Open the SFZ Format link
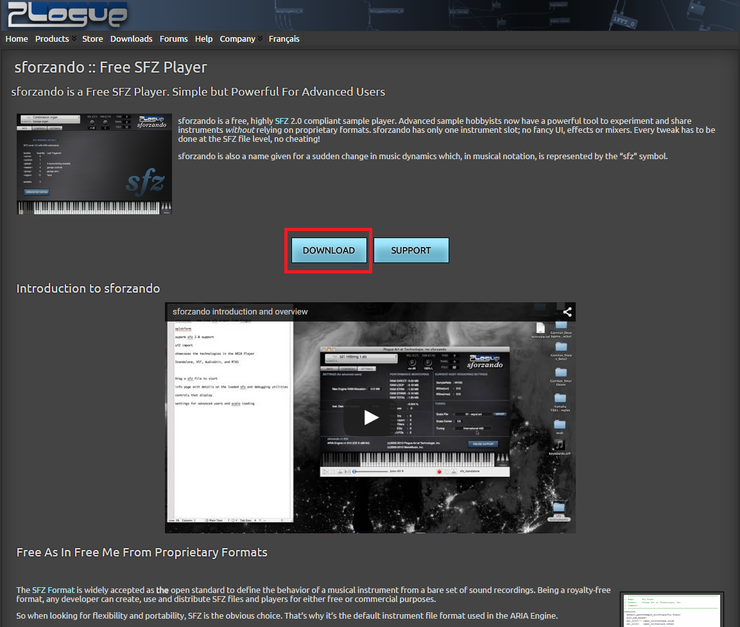740x627 pixels. 53,590
